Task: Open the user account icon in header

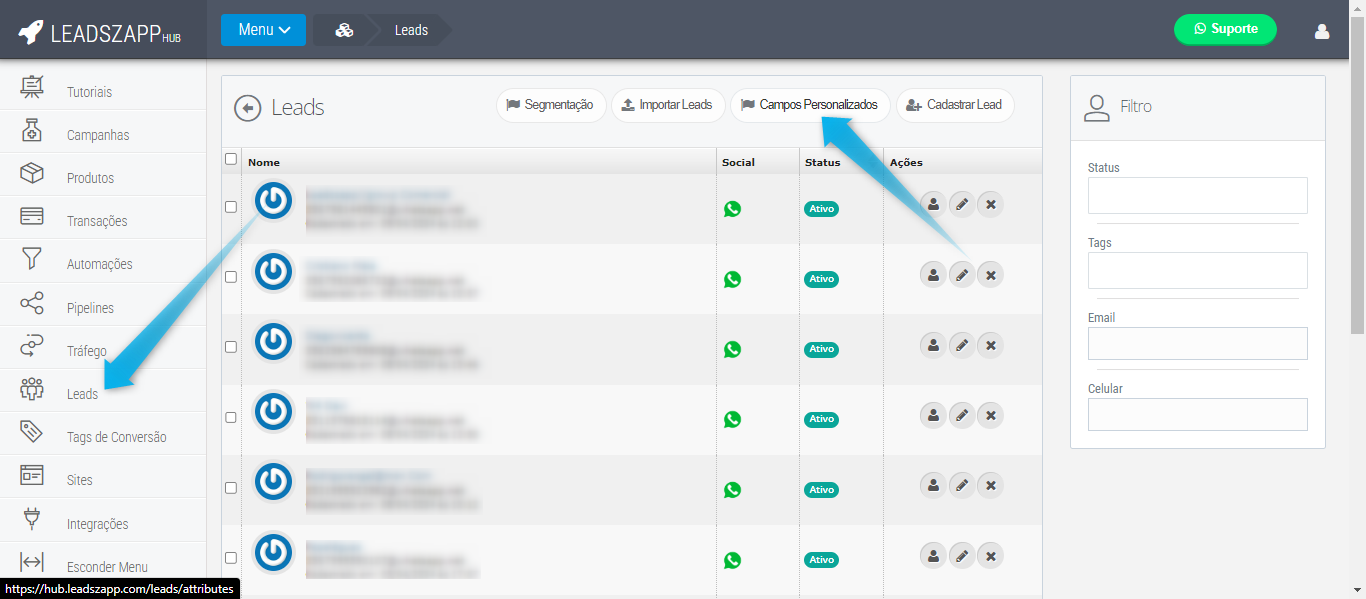Action: pyautogui.click(x=1321, y=31)
